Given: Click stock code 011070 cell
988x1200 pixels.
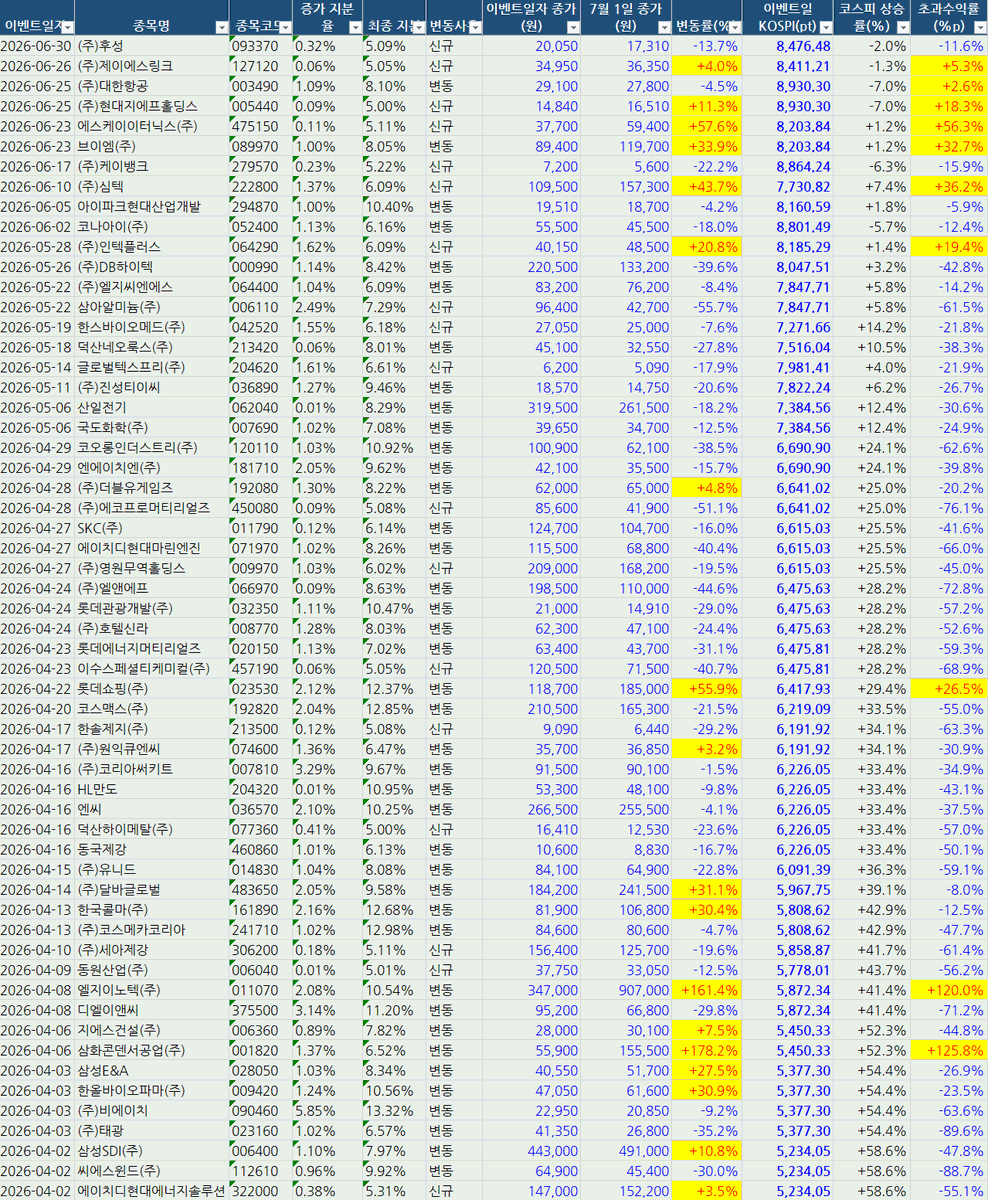Looking at the screenshot, I should point(260,988).
